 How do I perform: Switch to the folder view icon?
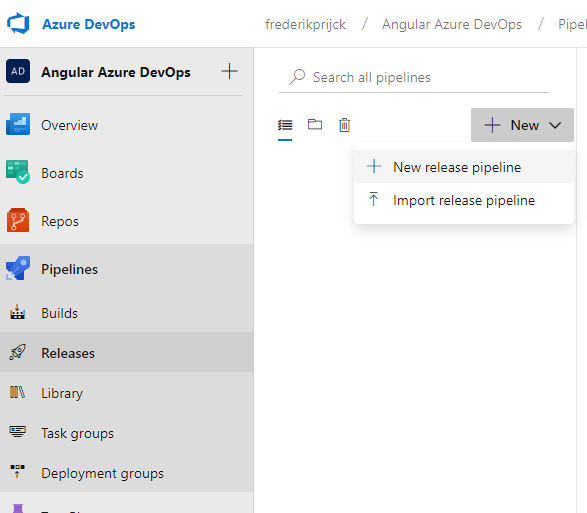point(315,124)
